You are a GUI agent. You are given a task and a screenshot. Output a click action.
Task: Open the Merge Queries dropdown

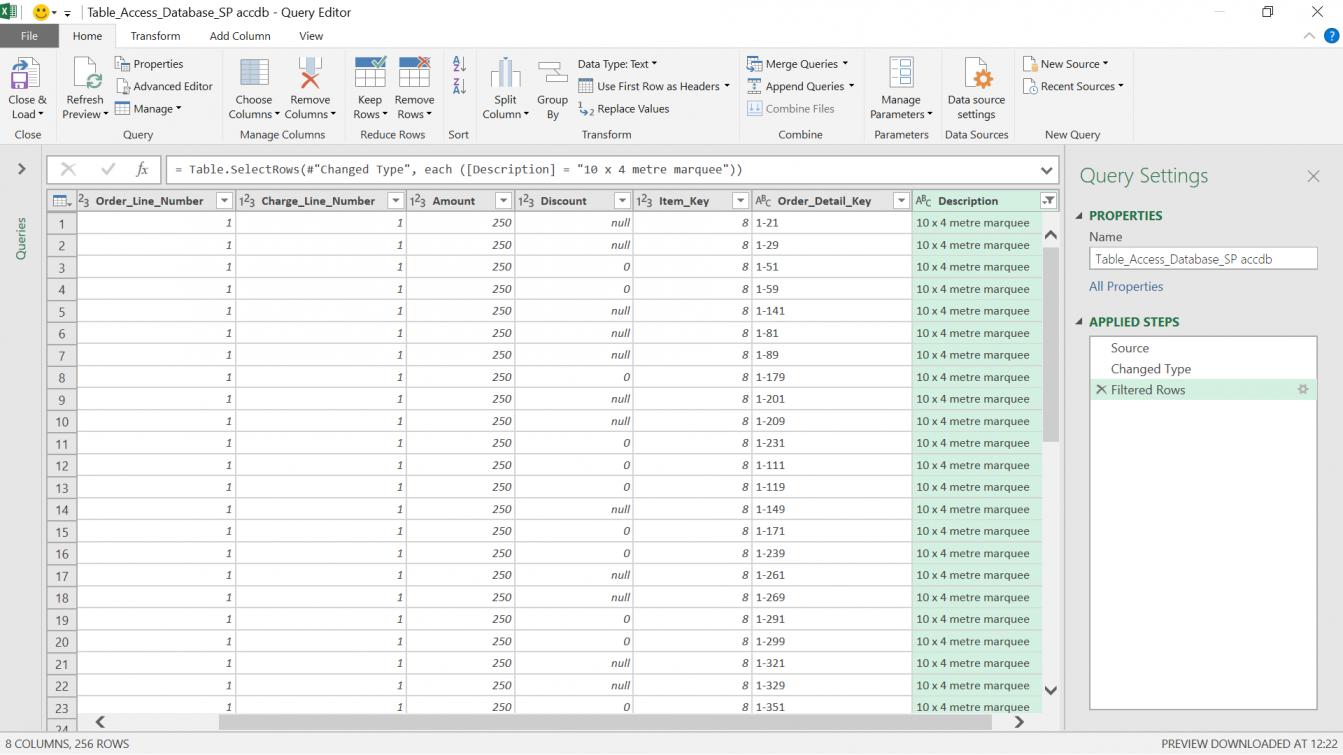[x=798, y=64]
